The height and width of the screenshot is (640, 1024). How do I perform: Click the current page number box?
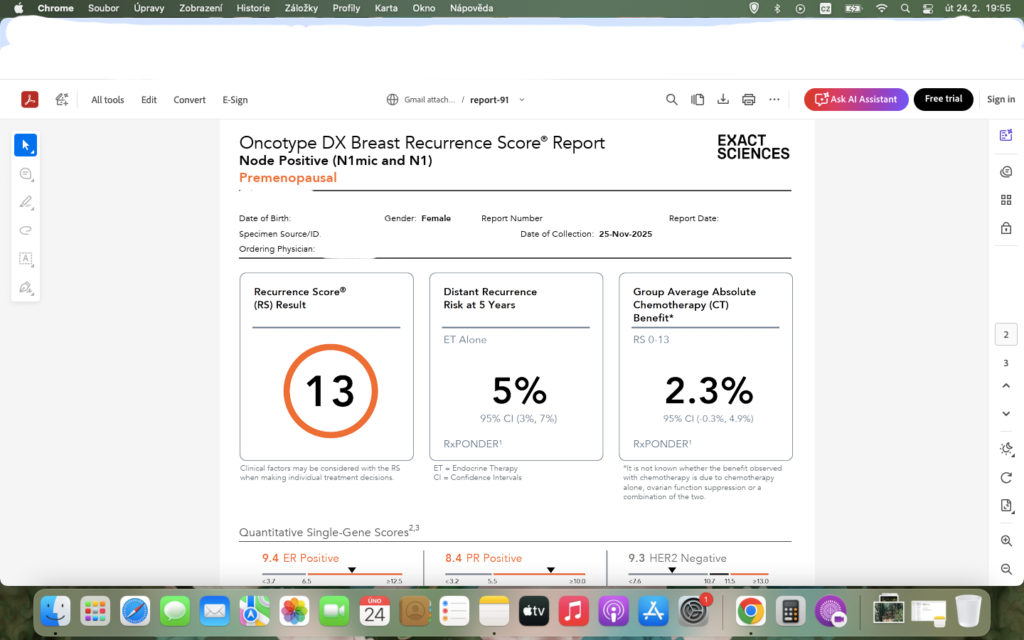(1006, 335)
